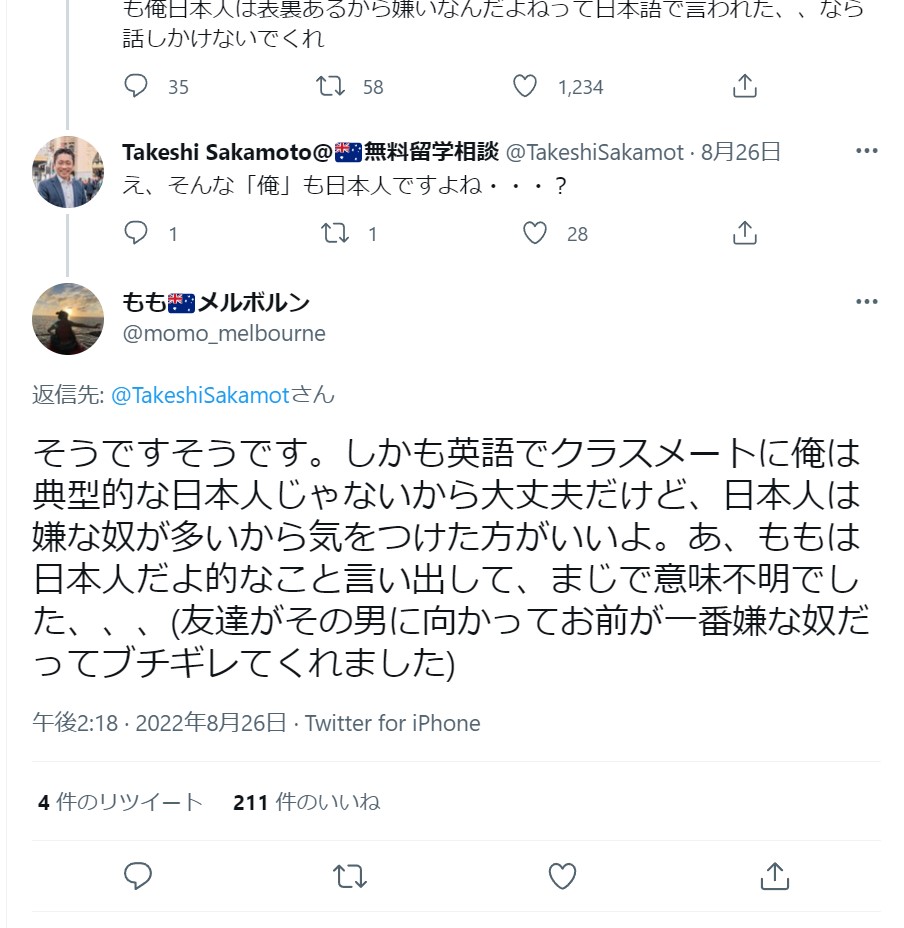Reply to the top tweet with 35 replies

[136, 87]
